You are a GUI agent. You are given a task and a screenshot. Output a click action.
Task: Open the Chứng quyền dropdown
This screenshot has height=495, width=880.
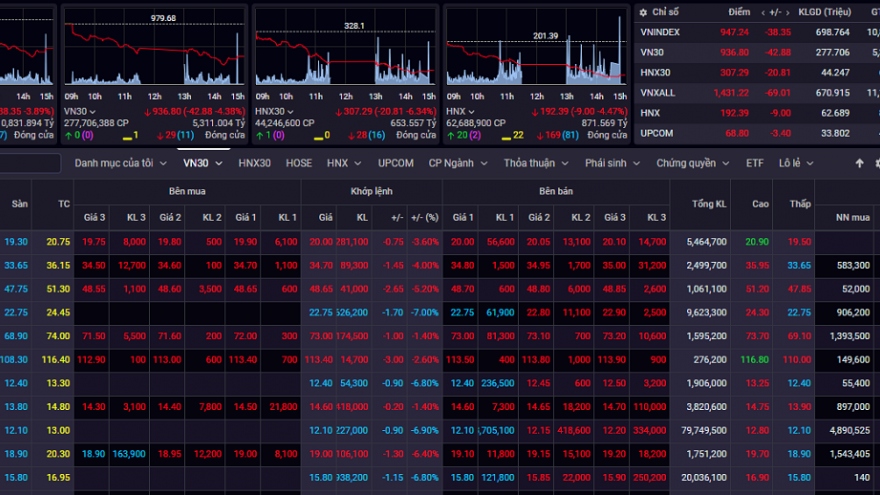[692, 163]
